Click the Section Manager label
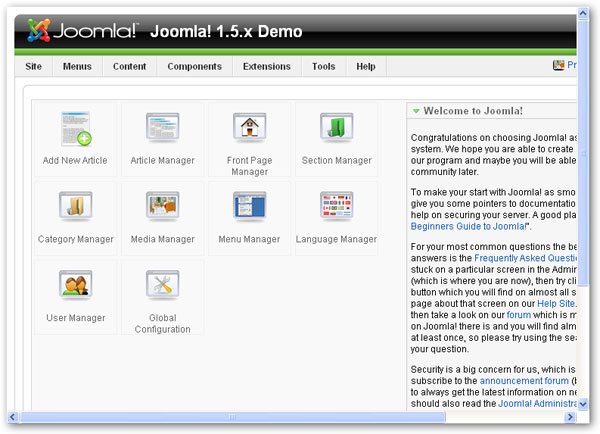Viewport: 600px width, 434px height. [x=337, y=160]
